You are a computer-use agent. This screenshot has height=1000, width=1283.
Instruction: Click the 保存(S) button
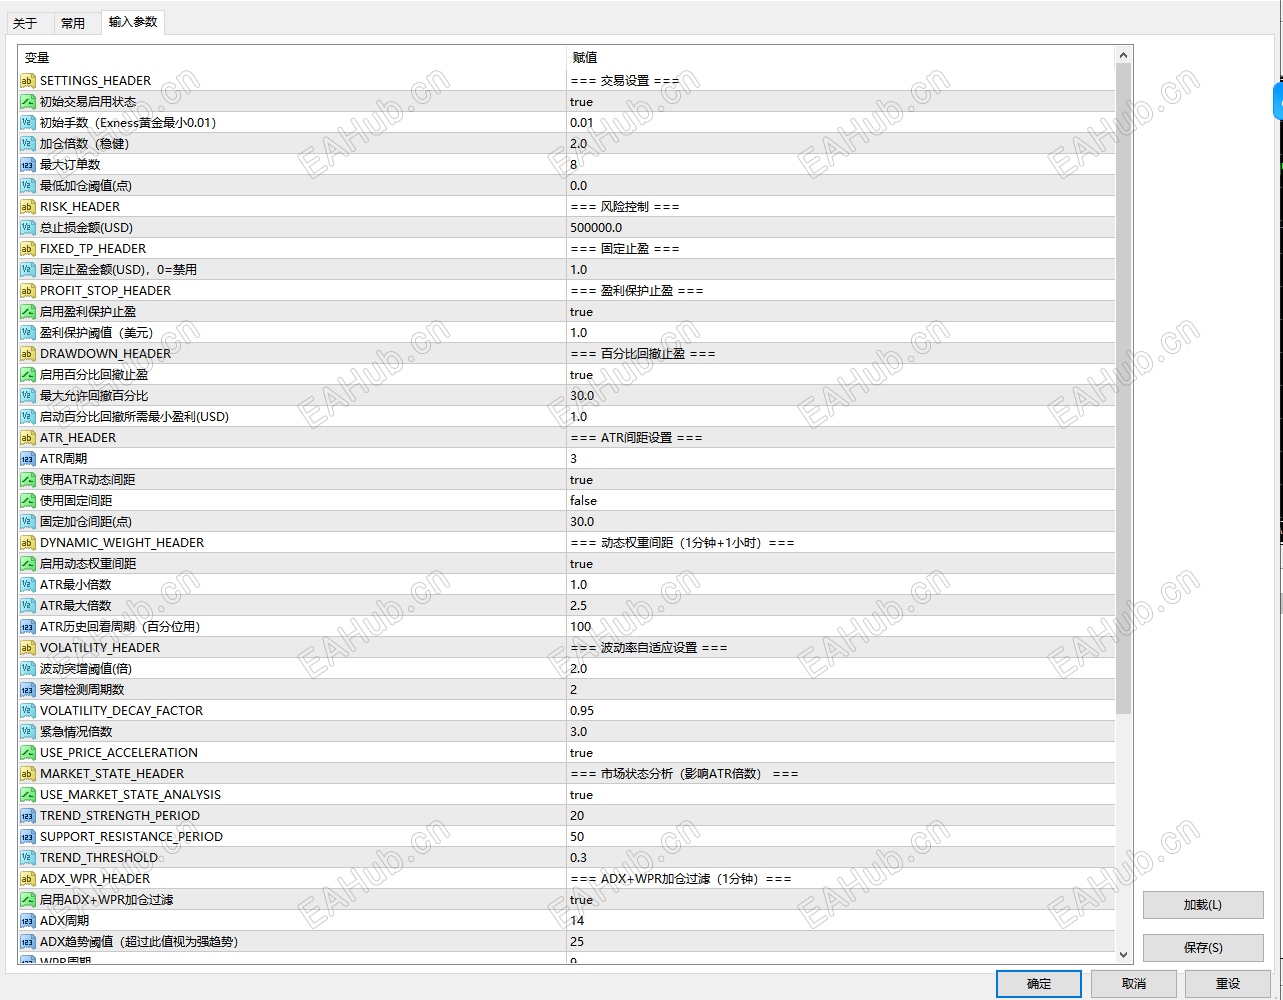1203,948
